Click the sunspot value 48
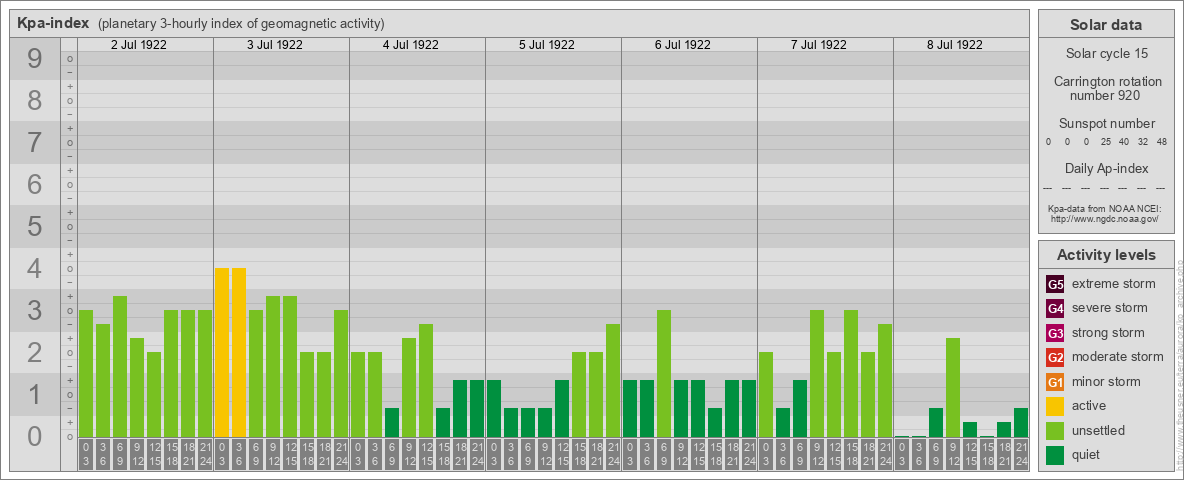The height and width of the screenshot is (480, 1184). [x=1161, y=142]
